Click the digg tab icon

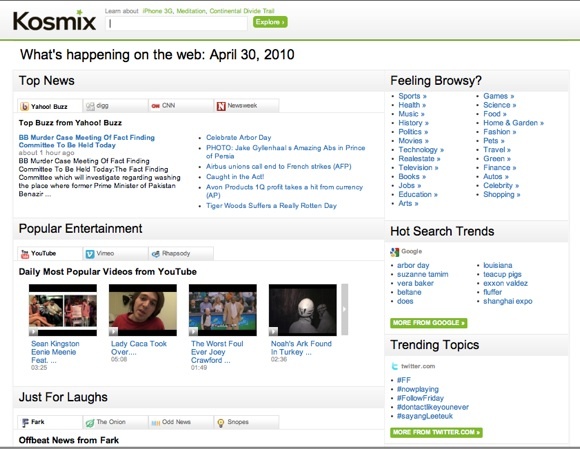coord(90,107)
